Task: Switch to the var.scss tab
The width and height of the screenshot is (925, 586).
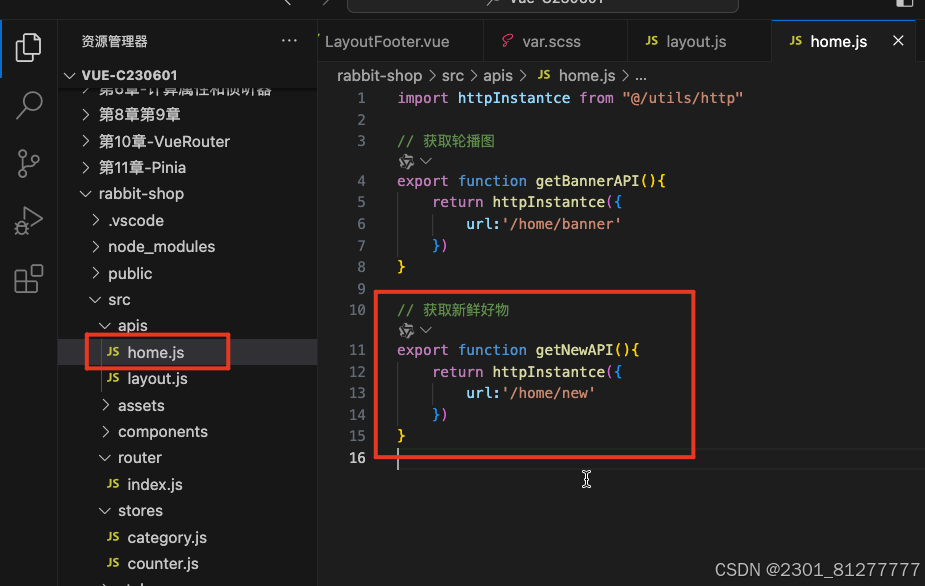Action: click(555, 41)
